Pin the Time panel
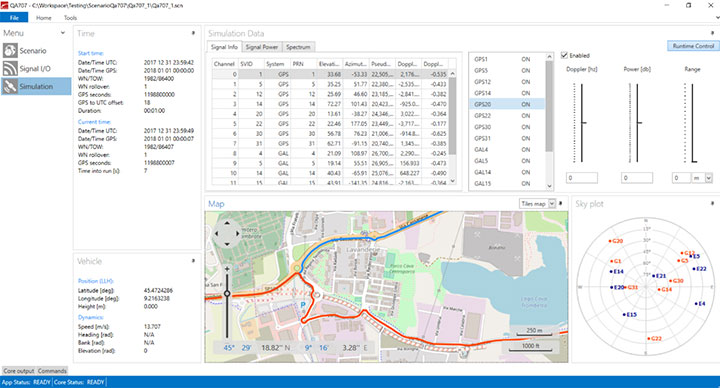The height and width of the screenshot is (388, 720). (193, 33)
